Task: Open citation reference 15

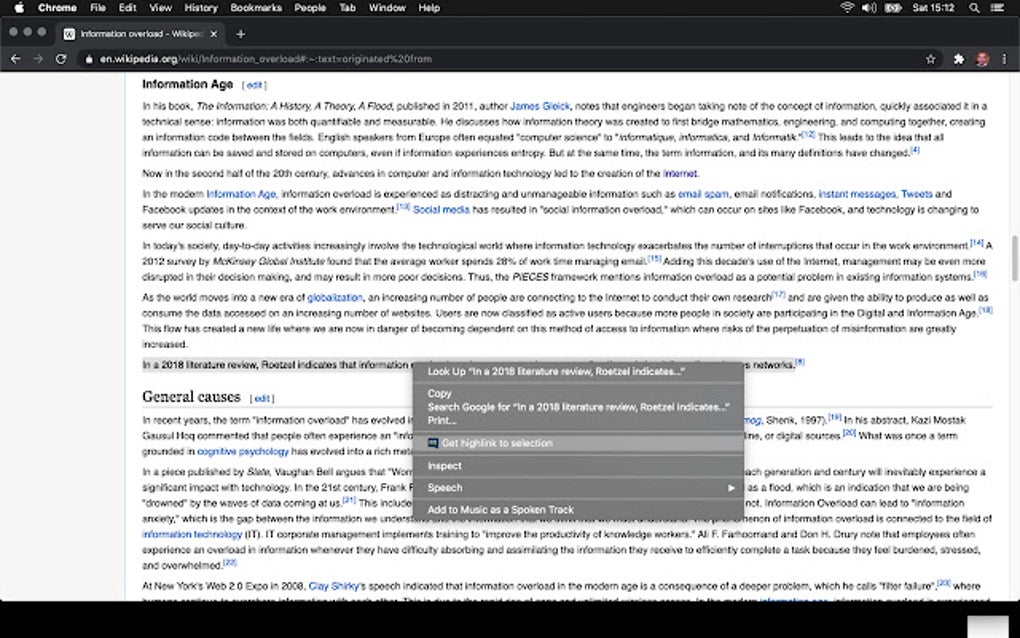Action: (654, 258)
